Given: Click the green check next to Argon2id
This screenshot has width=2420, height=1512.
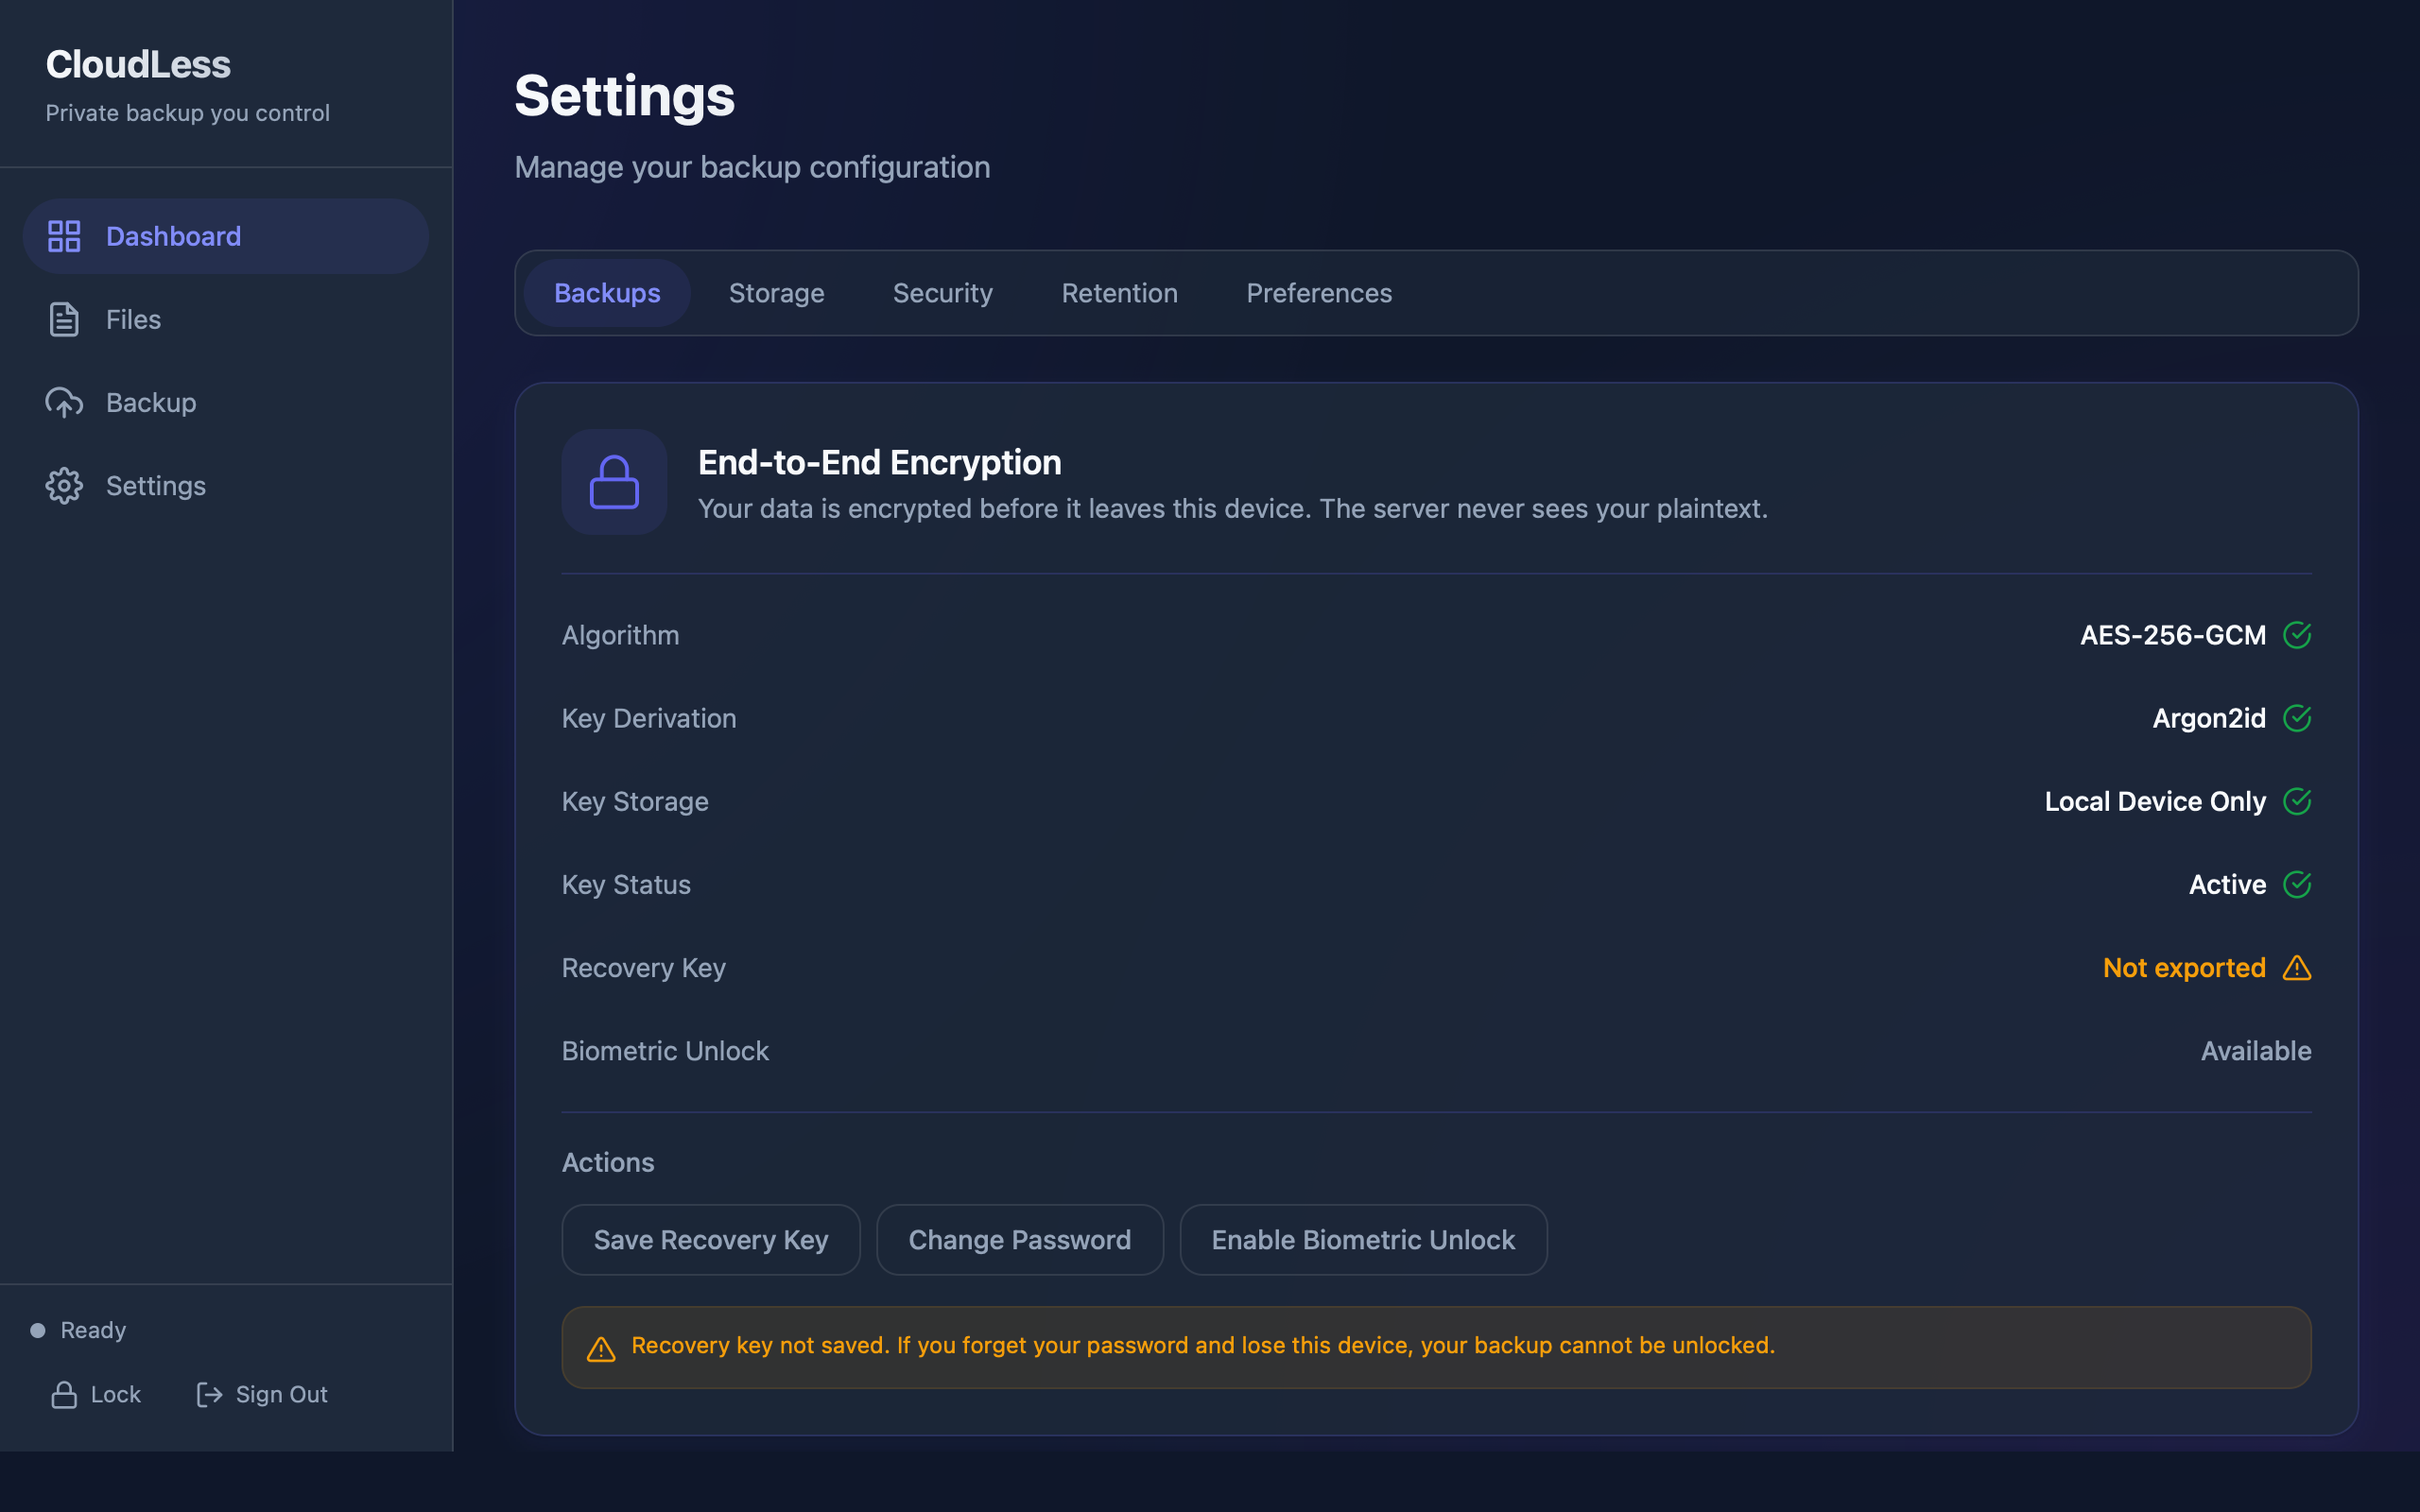Looking at the screenshot, I should coord(2297,718).
